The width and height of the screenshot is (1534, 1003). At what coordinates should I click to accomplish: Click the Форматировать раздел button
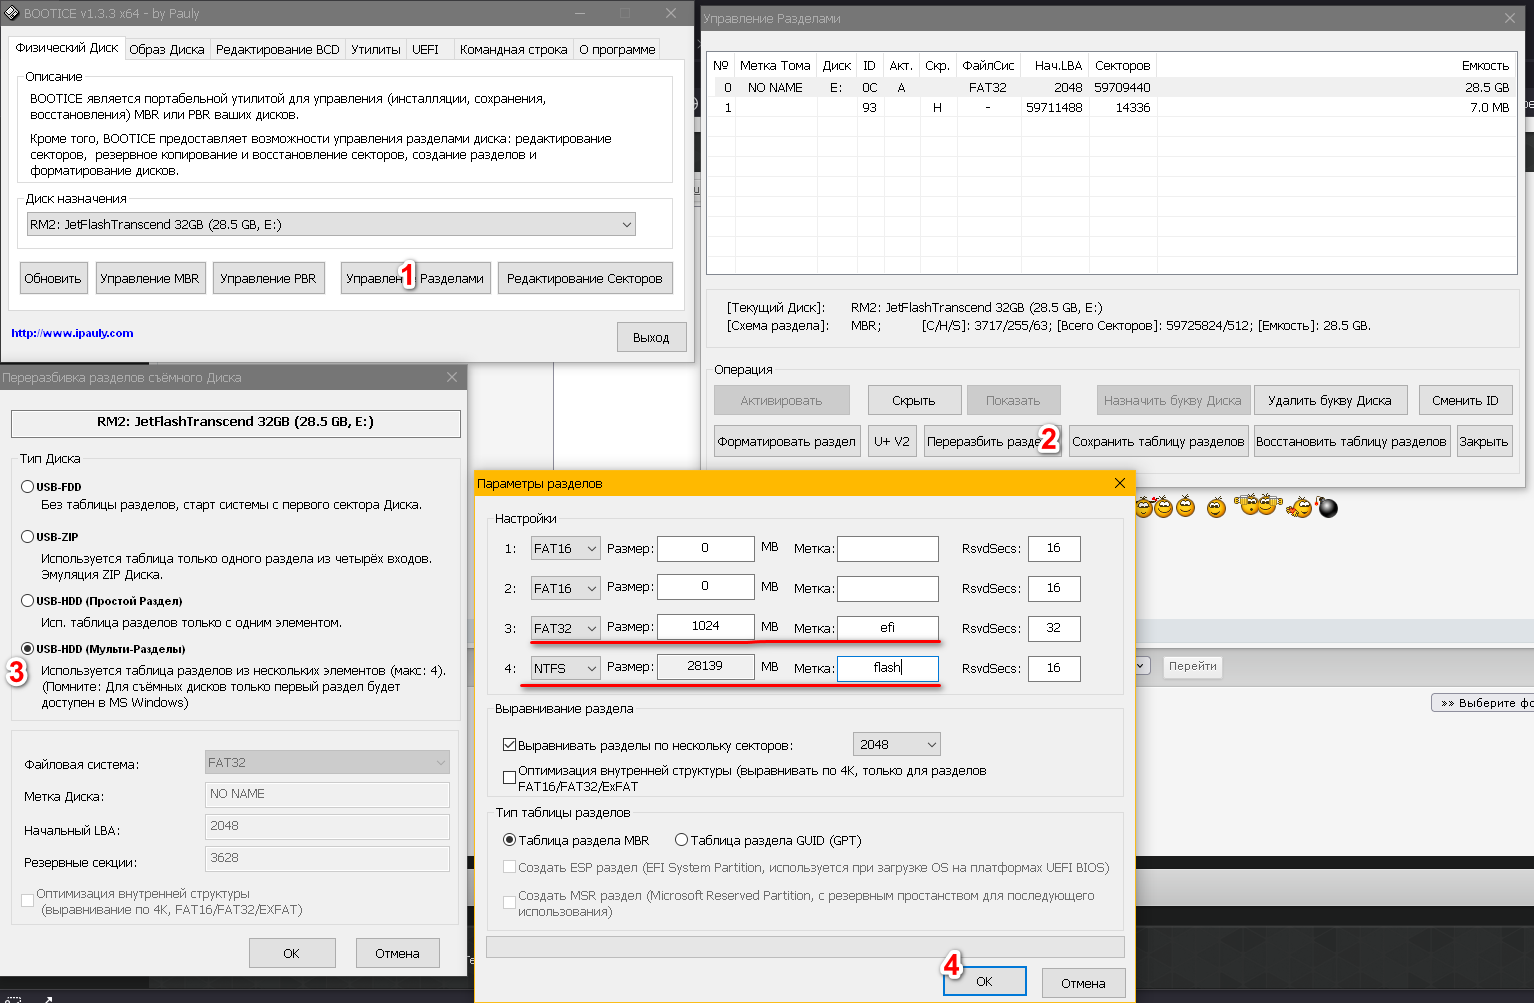[x=786, y=441]
